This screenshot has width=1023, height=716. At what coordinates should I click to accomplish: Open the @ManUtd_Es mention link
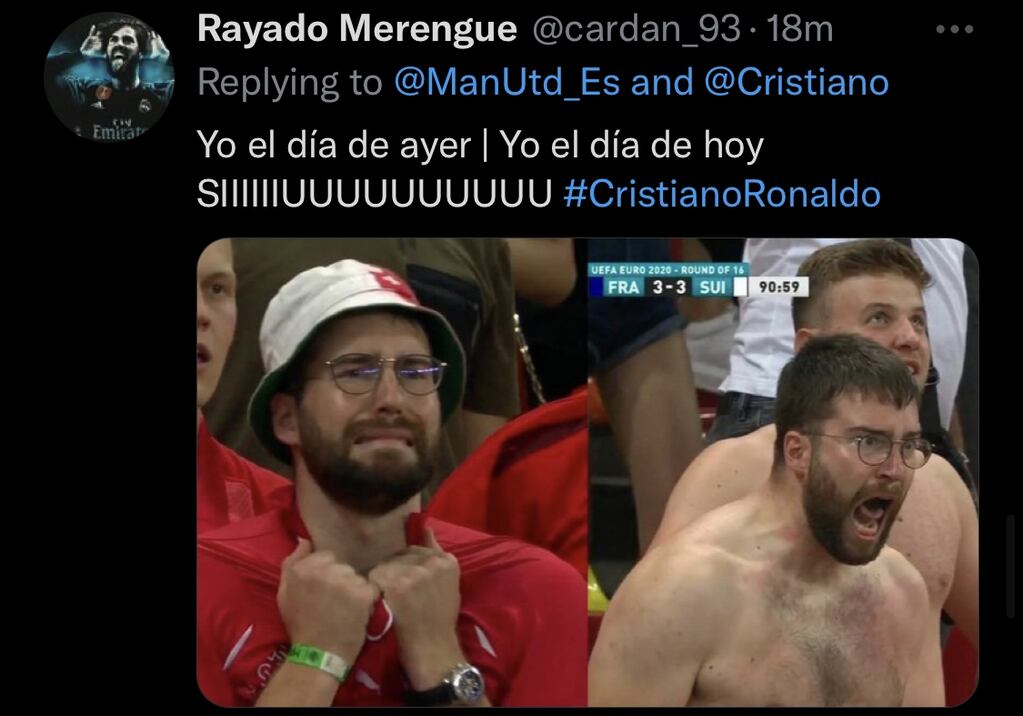coord(507,83)
